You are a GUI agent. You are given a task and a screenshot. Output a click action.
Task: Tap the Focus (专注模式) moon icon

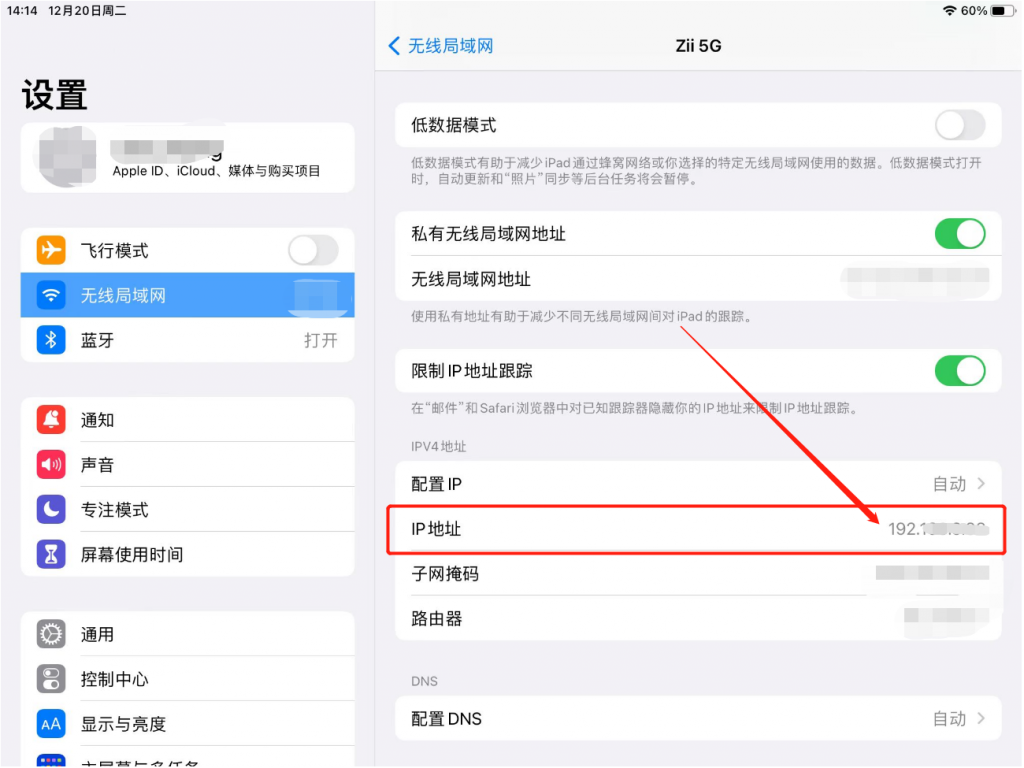click(x=51, y=509)
